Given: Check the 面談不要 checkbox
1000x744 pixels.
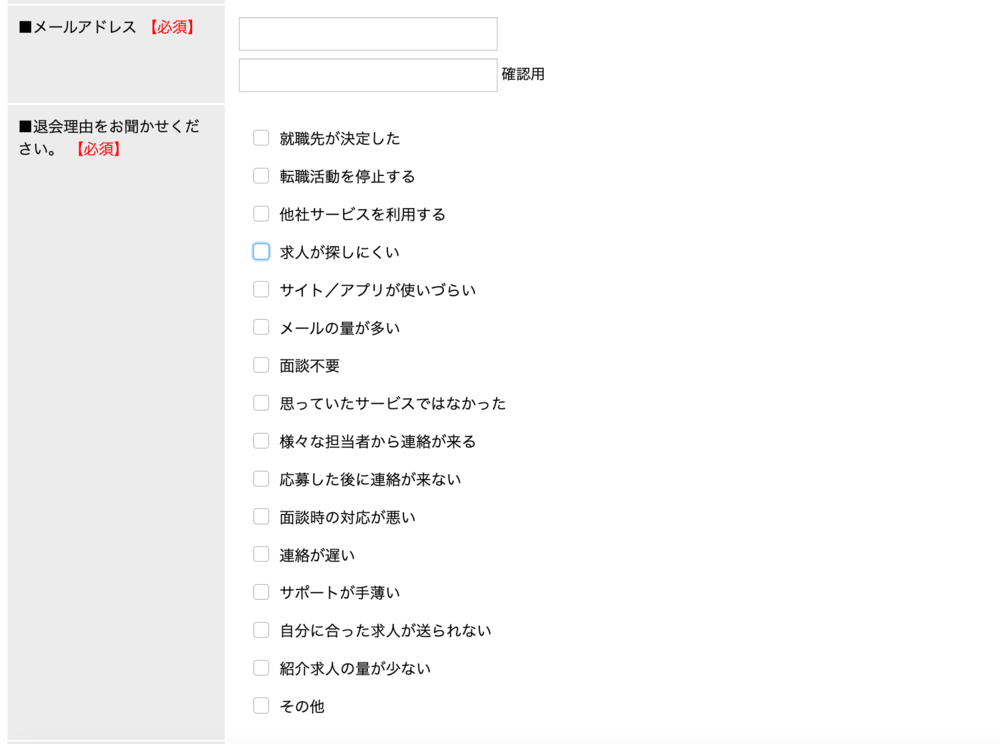Looking at the screenshot, I should pos(261,365).
